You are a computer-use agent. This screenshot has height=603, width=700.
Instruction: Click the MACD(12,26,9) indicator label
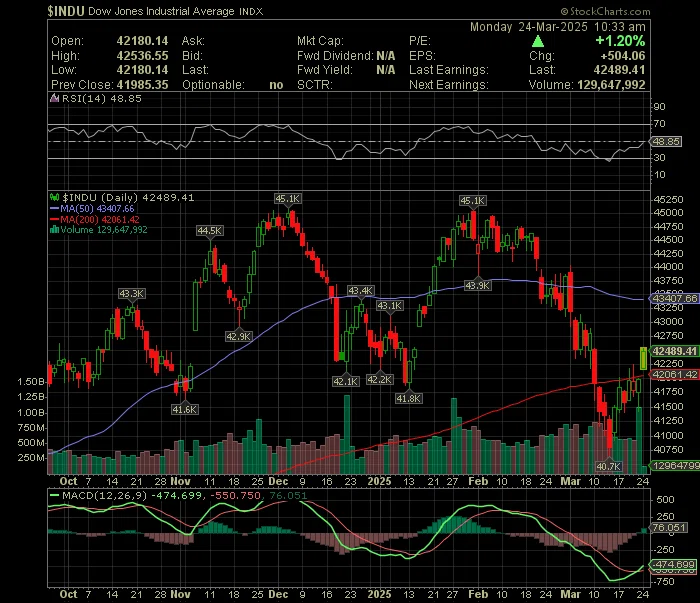point(104,495)
